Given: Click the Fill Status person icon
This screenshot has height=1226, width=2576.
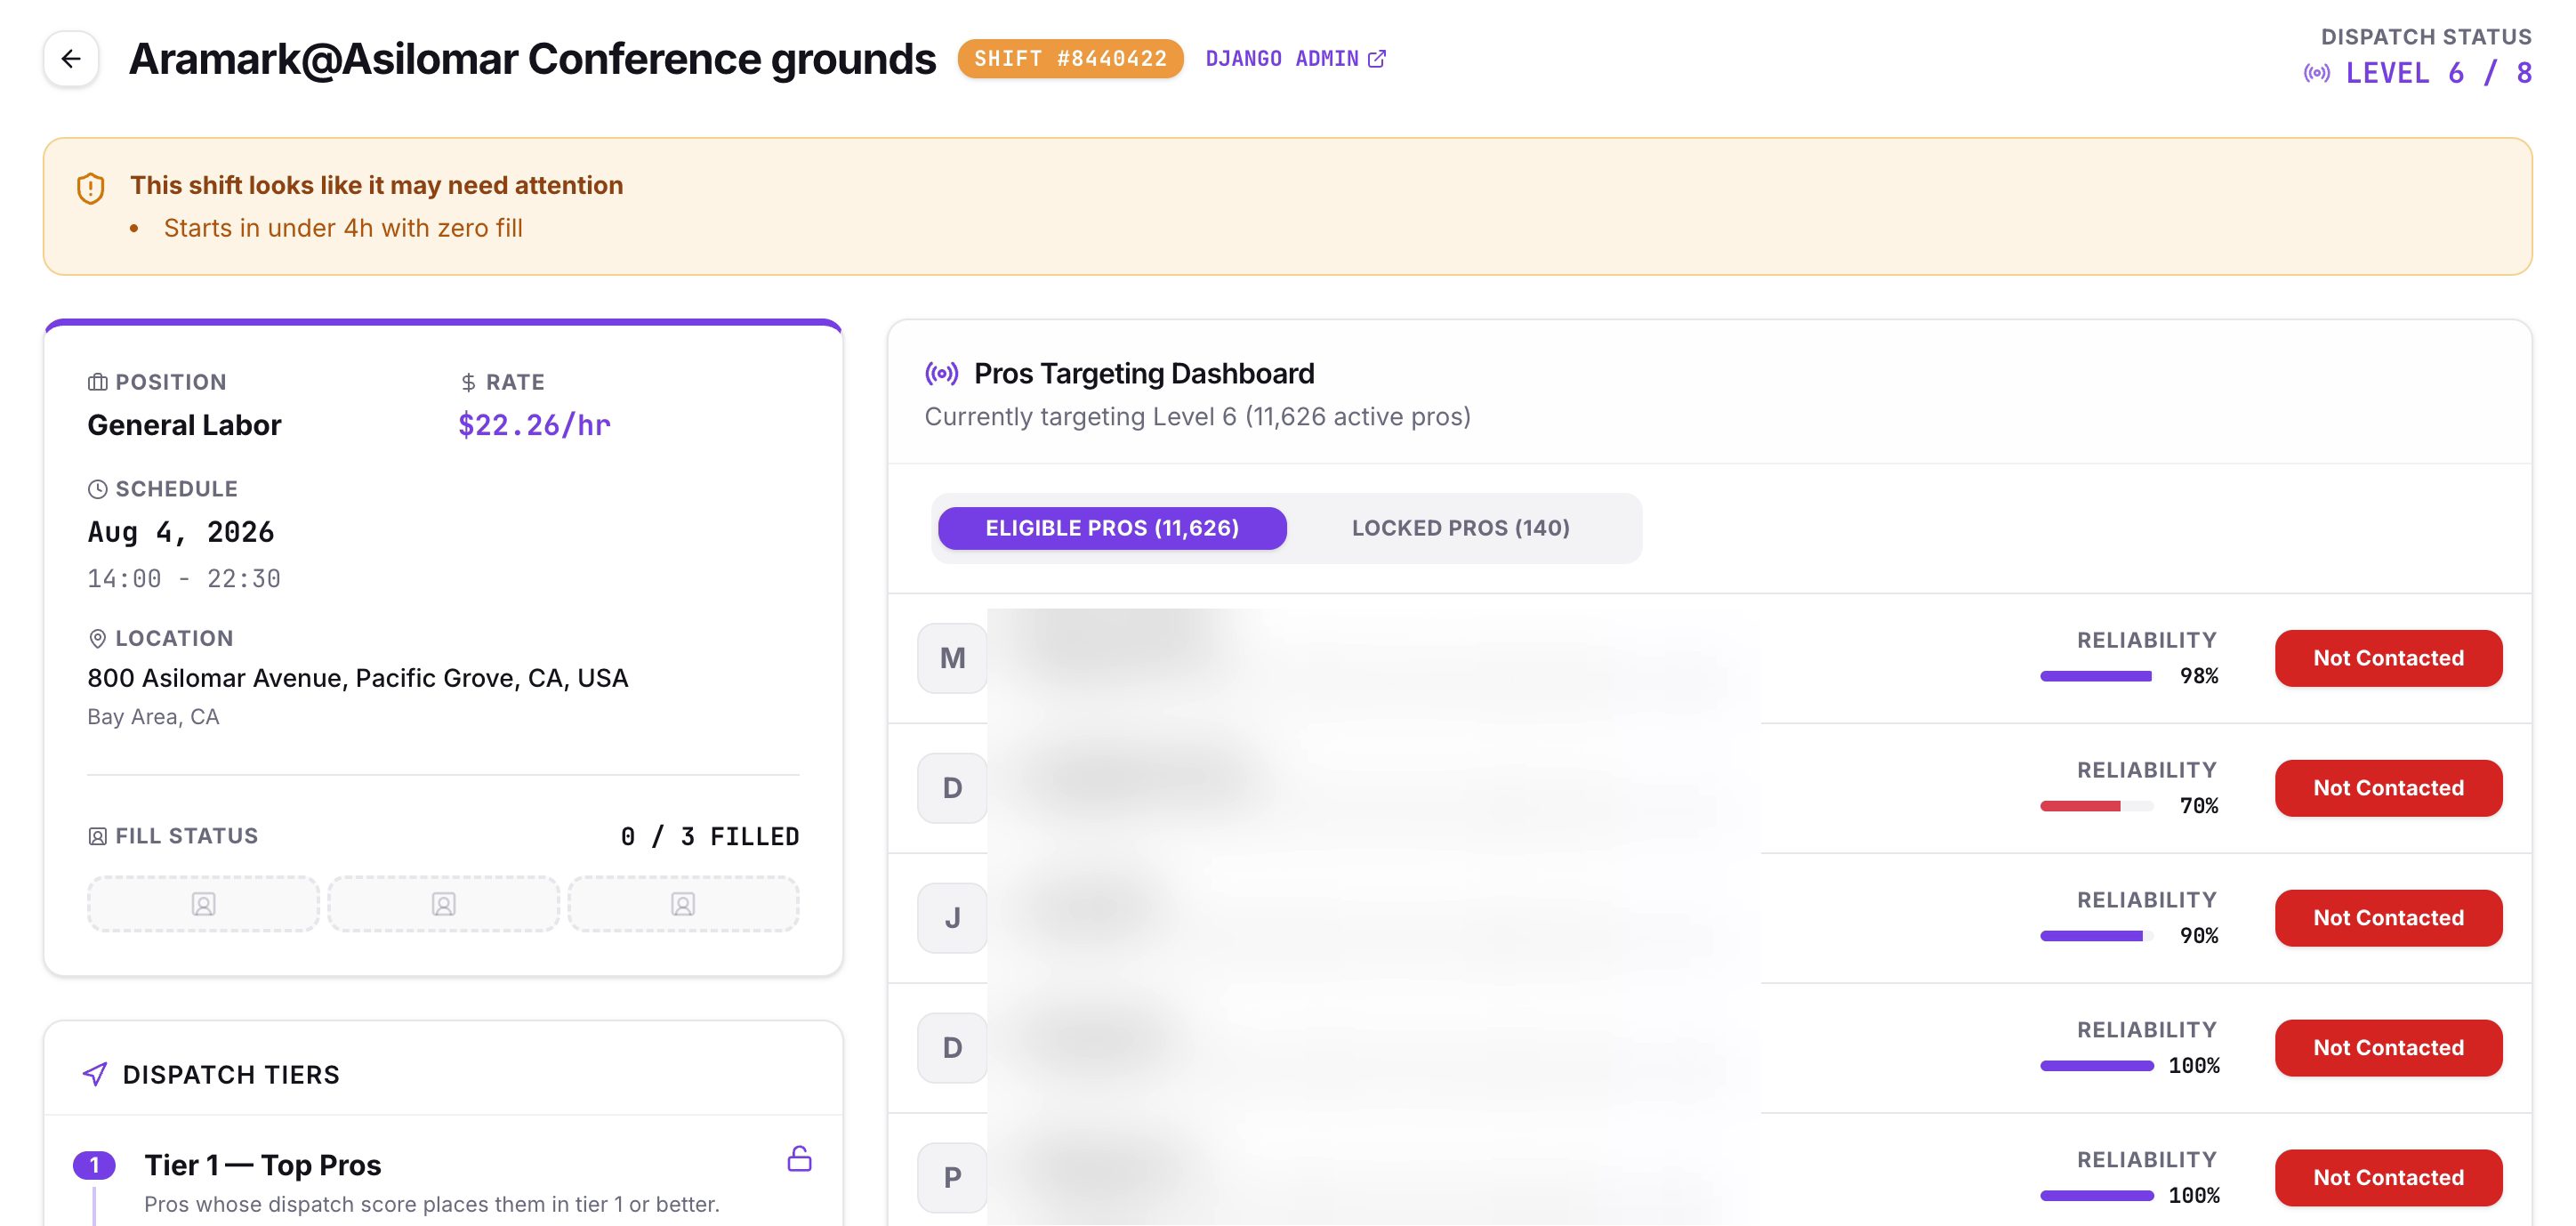Looking at the screenshot, I should coord(97,836).
